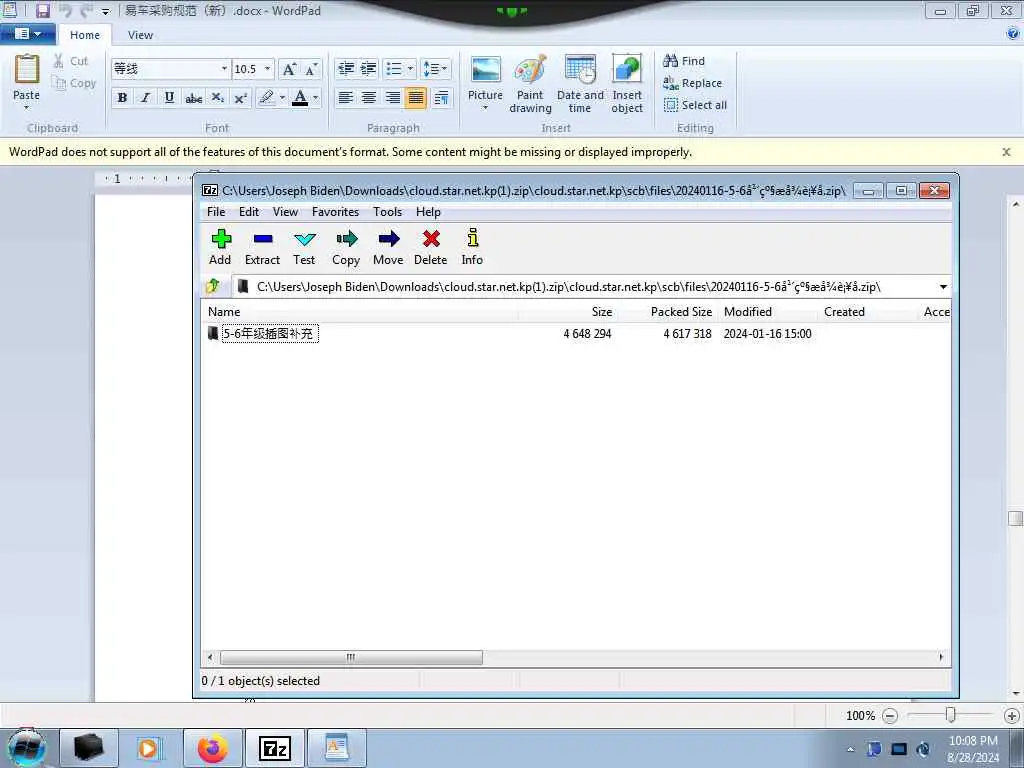Image resolution: width=1024 pixels, height=768 pixels.
Task: Open the font size dropdown showing 10.5
Action: [267, 69]
